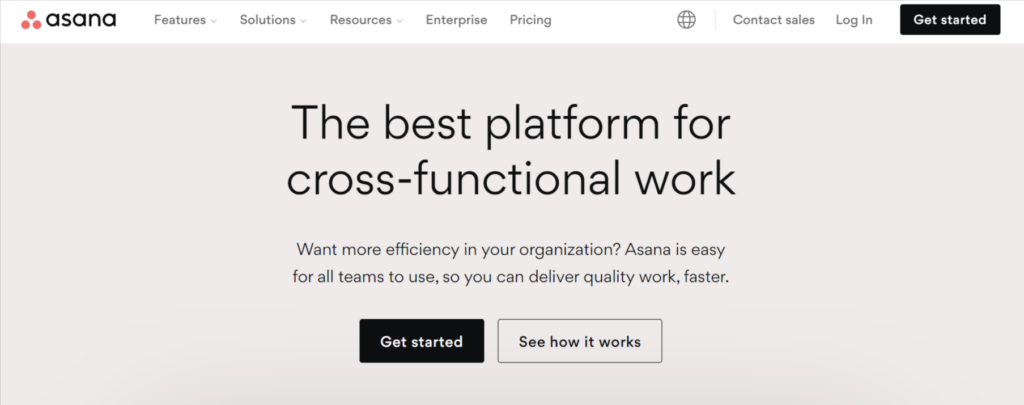Click the paragraph starting "Want more efficiency"
1024x405 pixels.
click(511, 263)
